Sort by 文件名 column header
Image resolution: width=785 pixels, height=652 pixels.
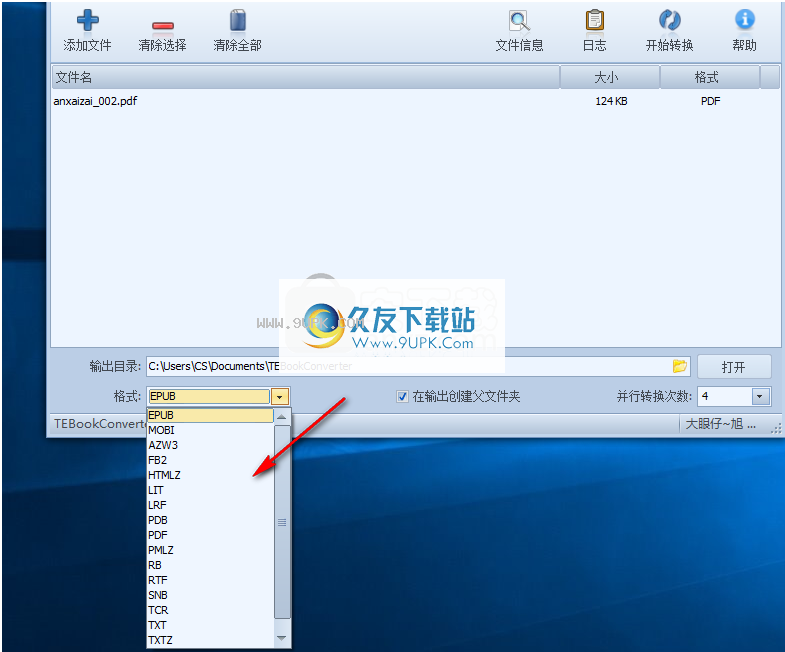305,77
